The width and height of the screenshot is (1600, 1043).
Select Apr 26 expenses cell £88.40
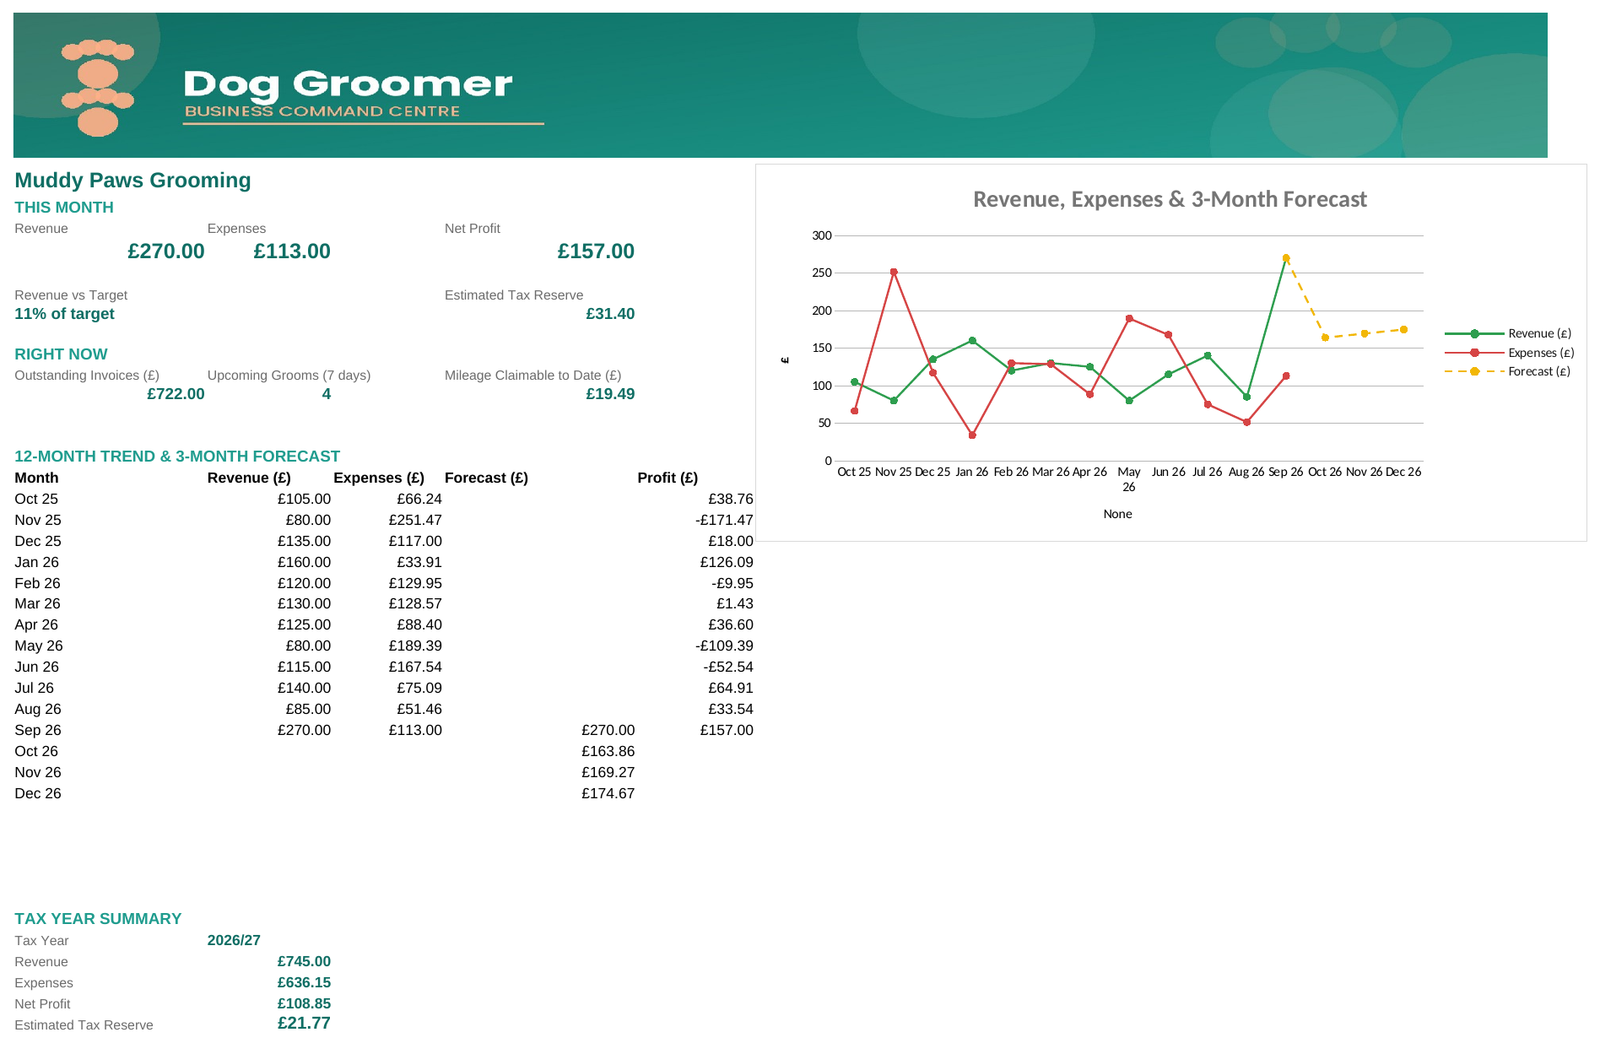coord(419,625)
